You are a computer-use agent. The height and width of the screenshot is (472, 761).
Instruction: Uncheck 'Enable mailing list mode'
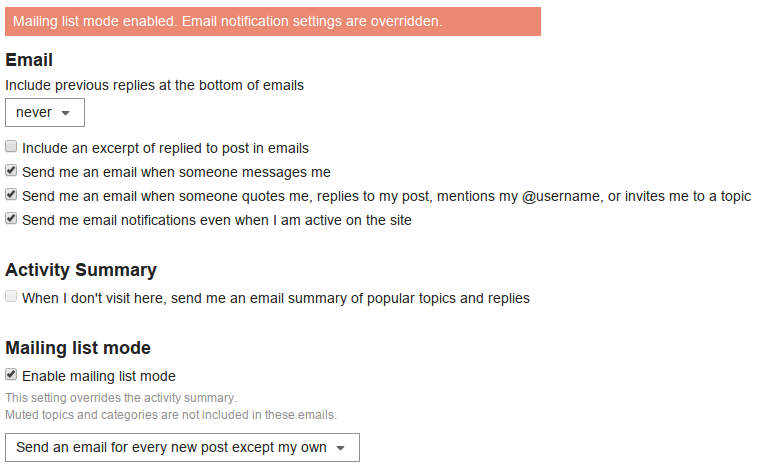11,374
